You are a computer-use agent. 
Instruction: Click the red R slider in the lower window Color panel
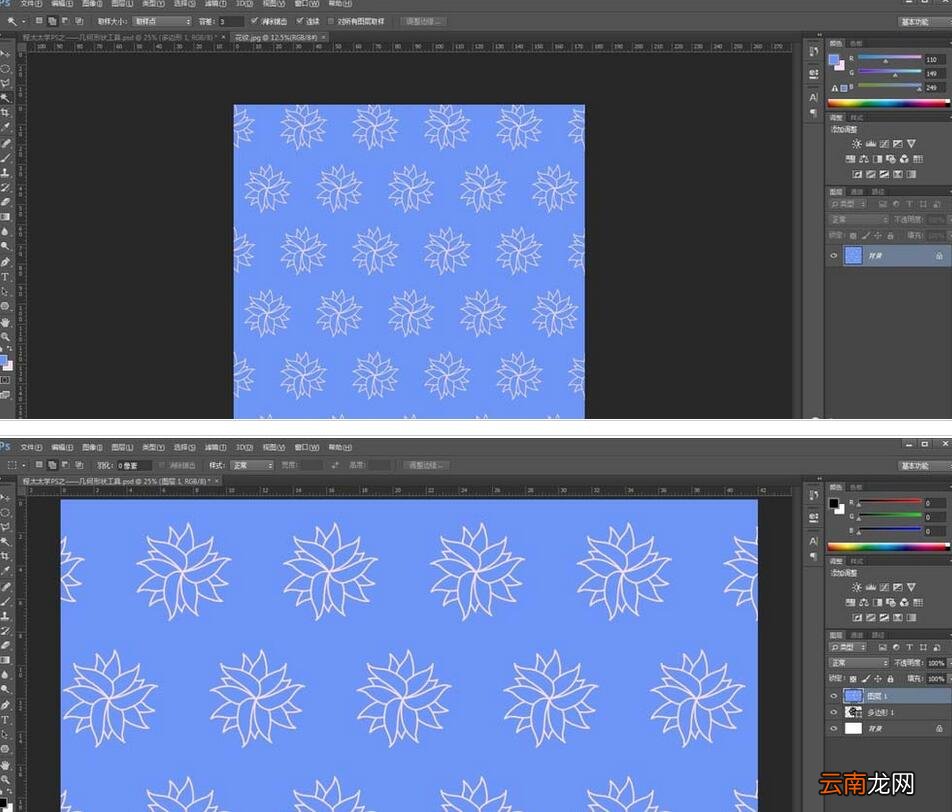tap(889, 502)
